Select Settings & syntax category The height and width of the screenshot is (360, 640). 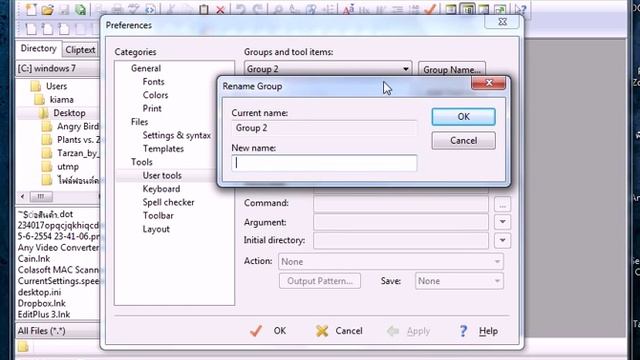point(177,136)
